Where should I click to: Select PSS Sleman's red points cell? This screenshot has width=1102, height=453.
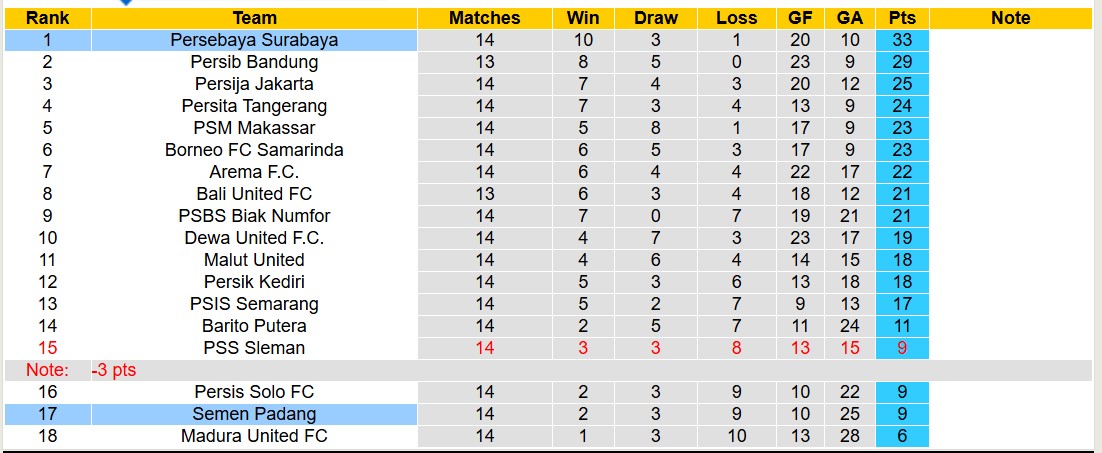pos(902,348)
